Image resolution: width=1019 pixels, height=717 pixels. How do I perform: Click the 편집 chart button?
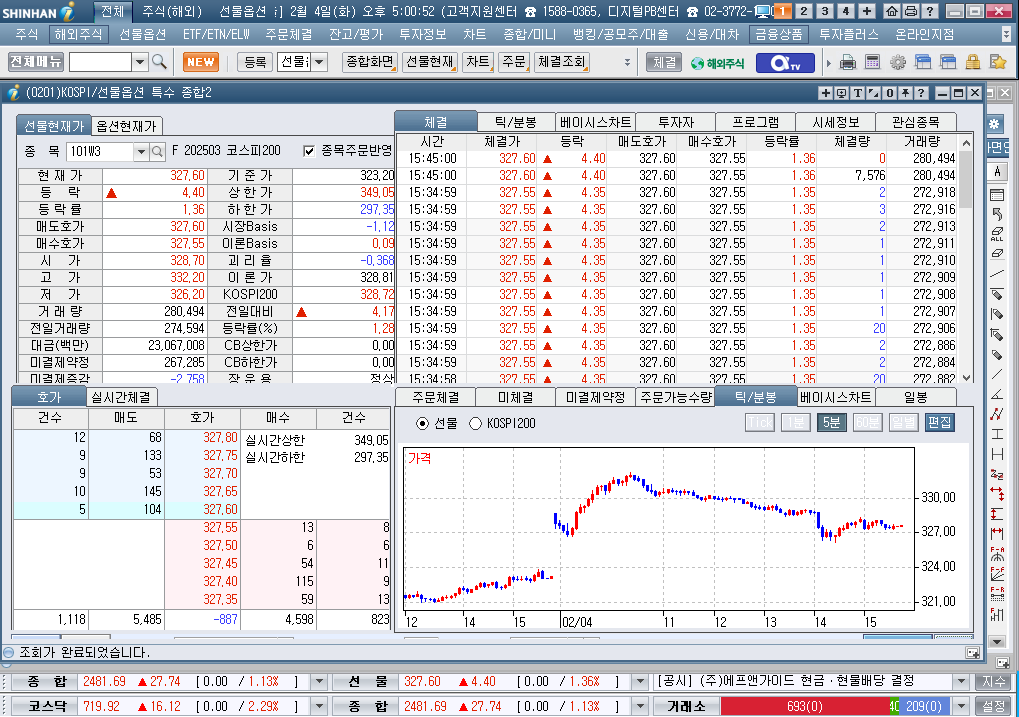click(940, 423)
